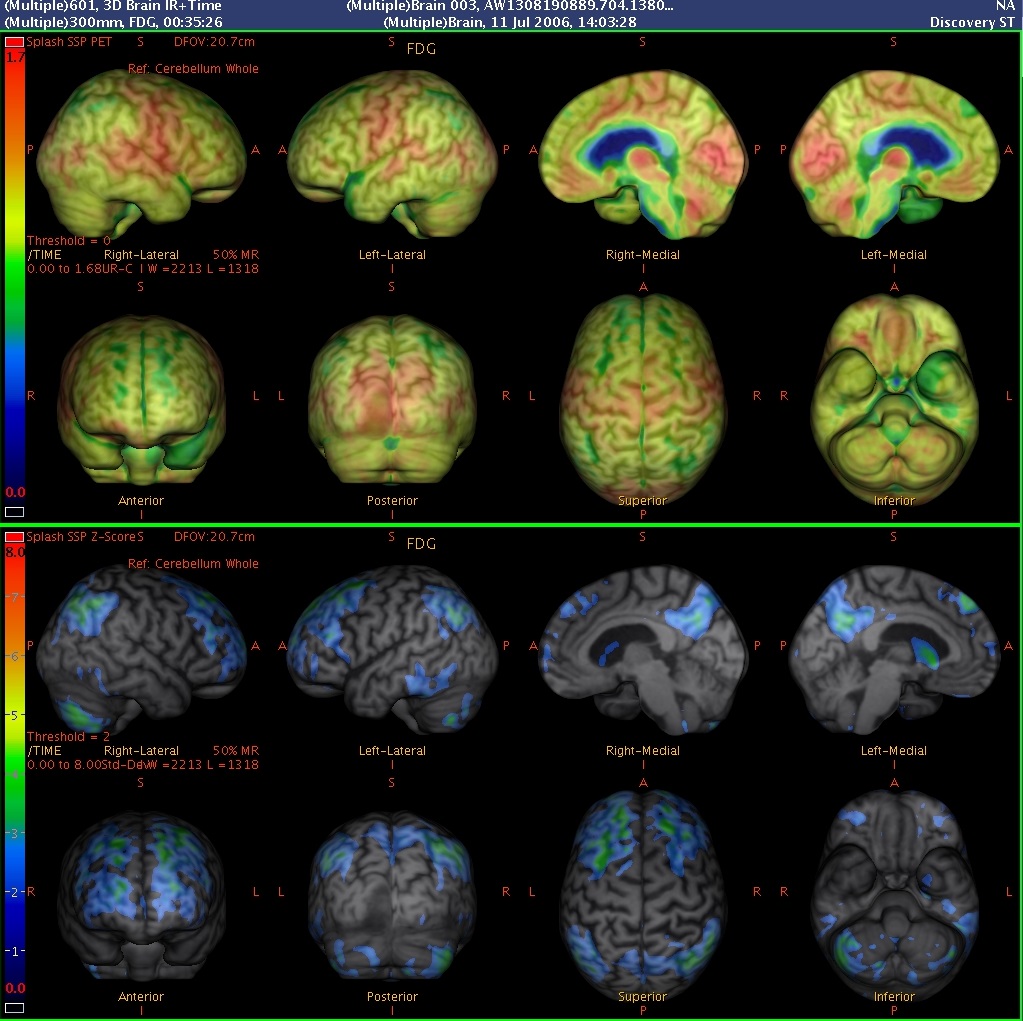Click the "DFOV:20.7cm" text in the Z-Score panel
Image resolution: width=1023 pixels, height=1021 pixels.
pos(214,537)
